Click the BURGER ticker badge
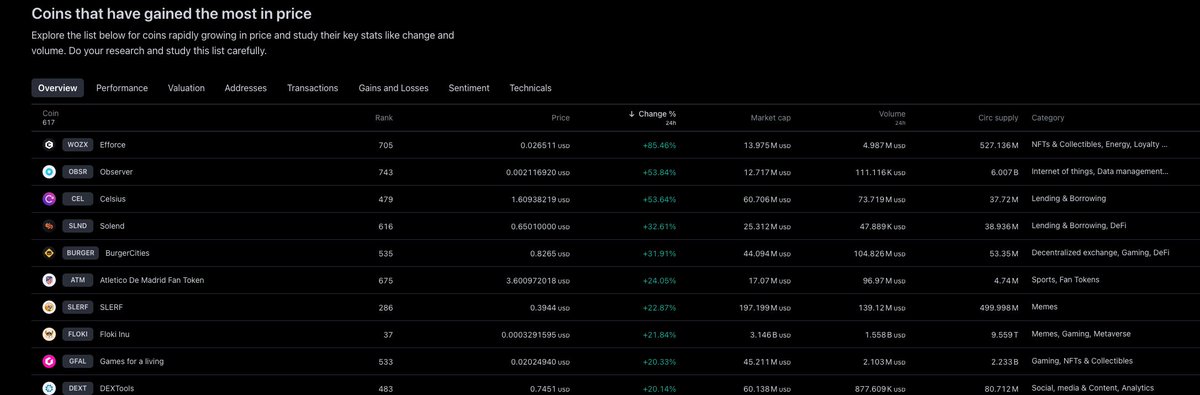This screenshot has height=395, width=1200. point(80,253)
